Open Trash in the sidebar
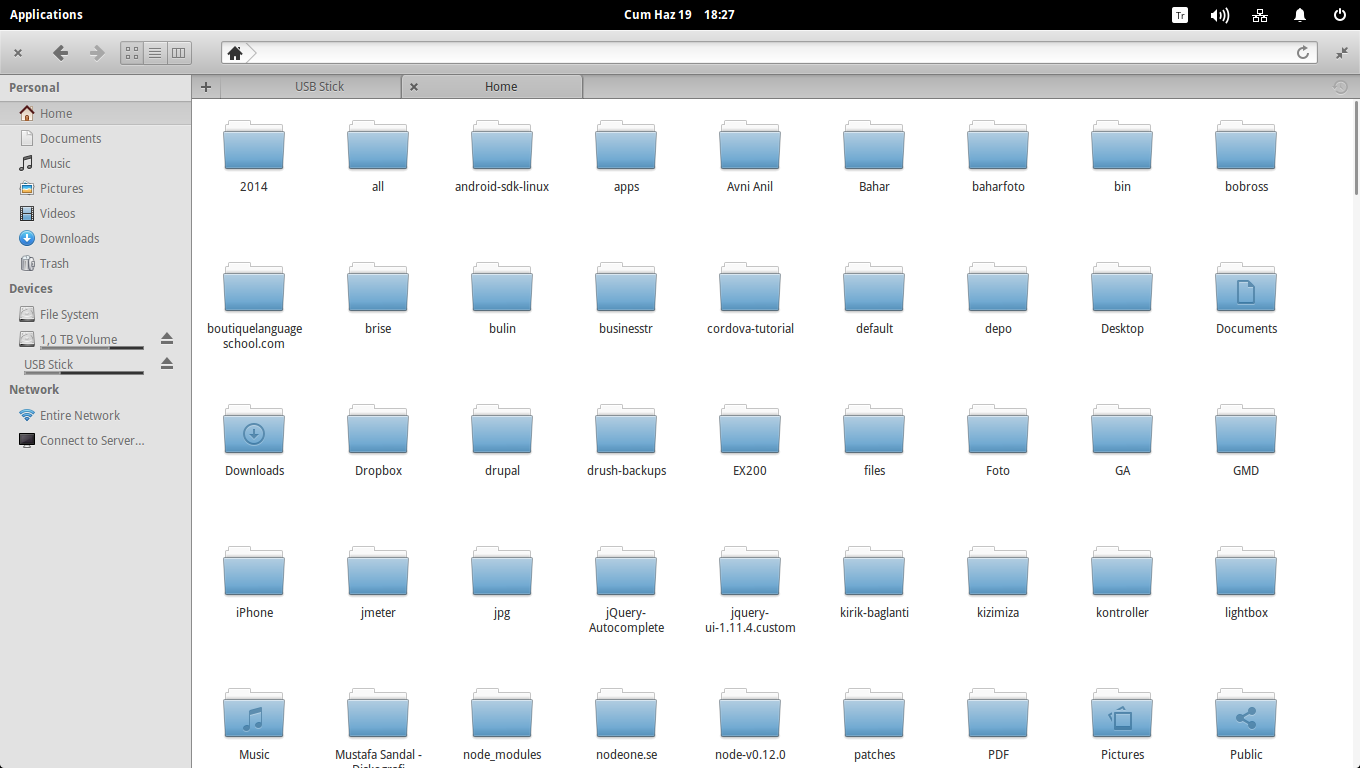Viewport: 1360px width, 768px height. tap(95, 263)
